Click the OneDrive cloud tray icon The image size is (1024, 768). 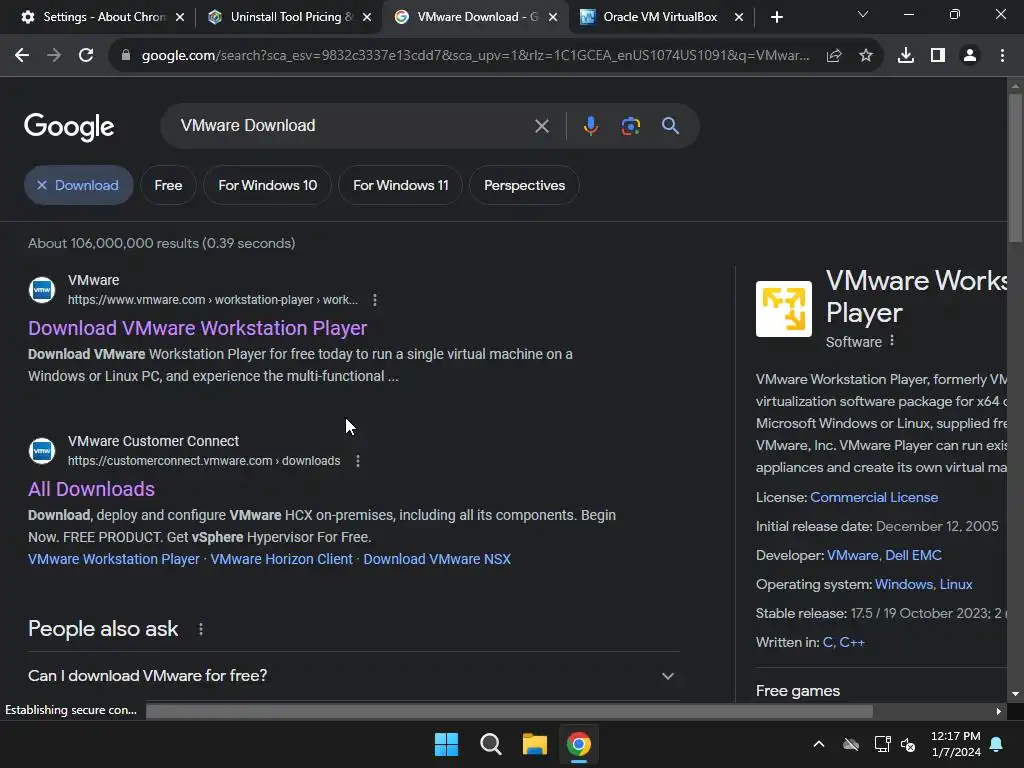[x=851, y=744]
